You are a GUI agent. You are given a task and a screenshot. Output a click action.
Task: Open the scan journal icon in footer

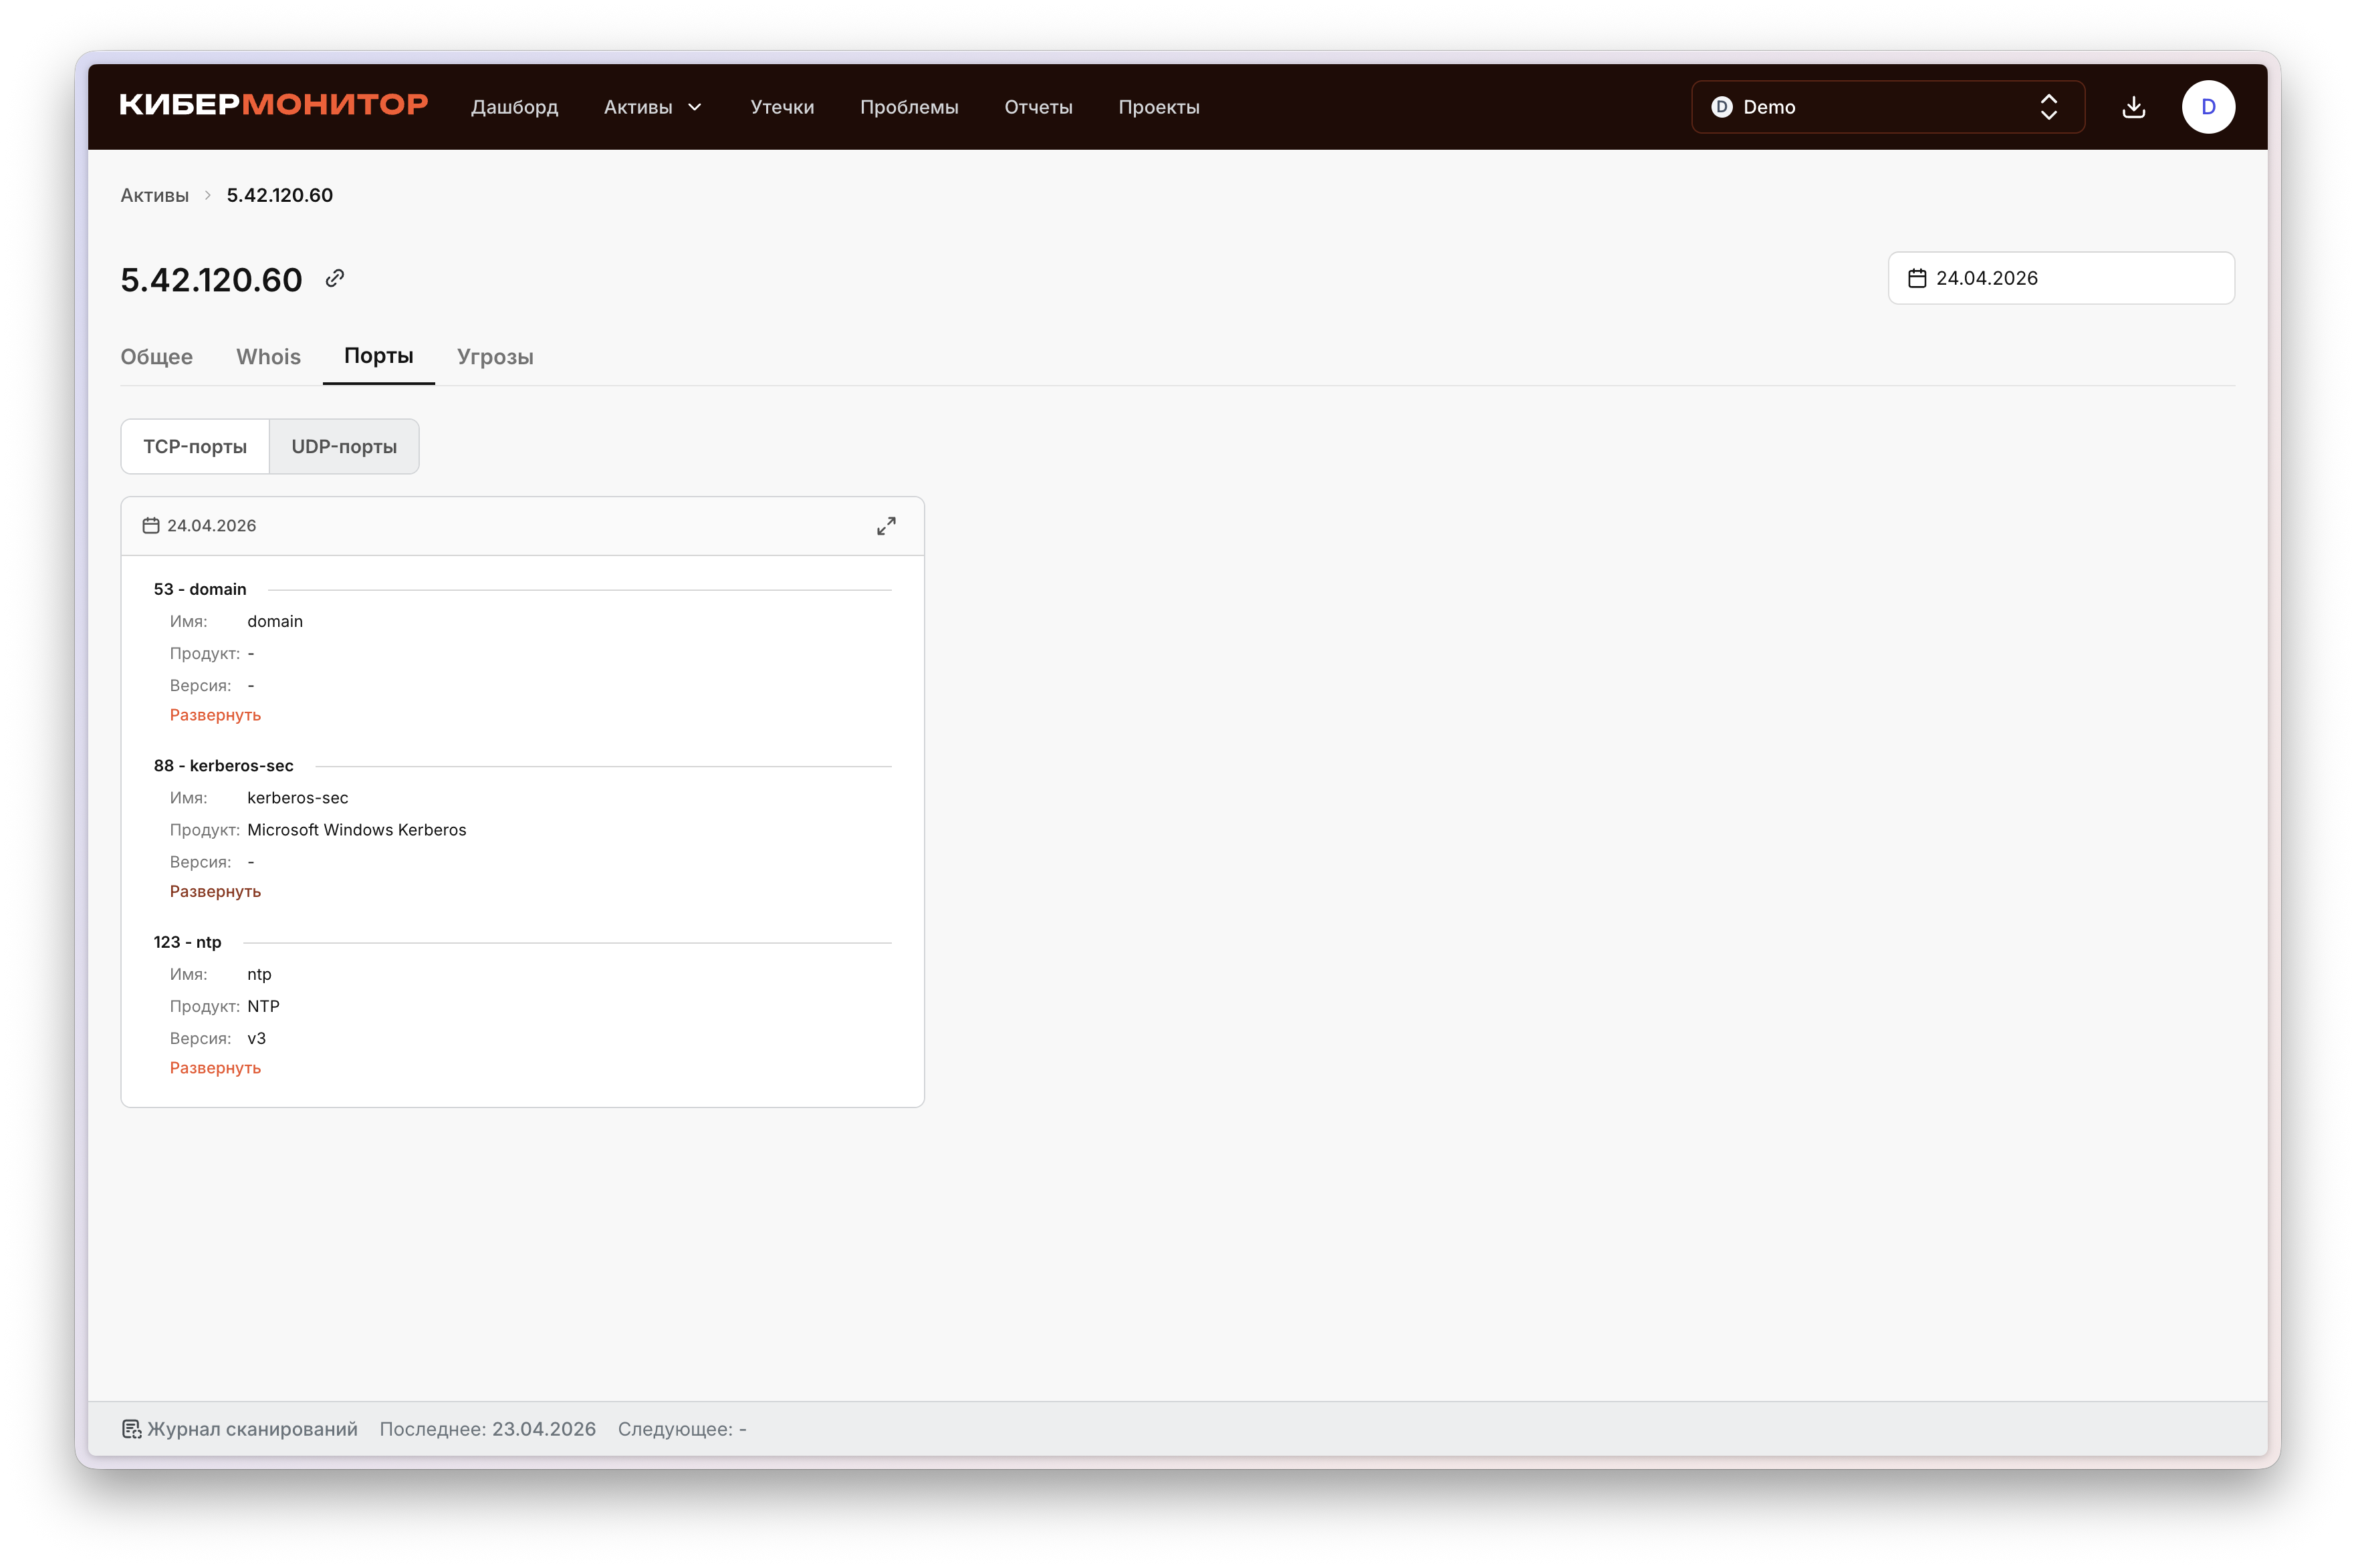(132, 1429)
